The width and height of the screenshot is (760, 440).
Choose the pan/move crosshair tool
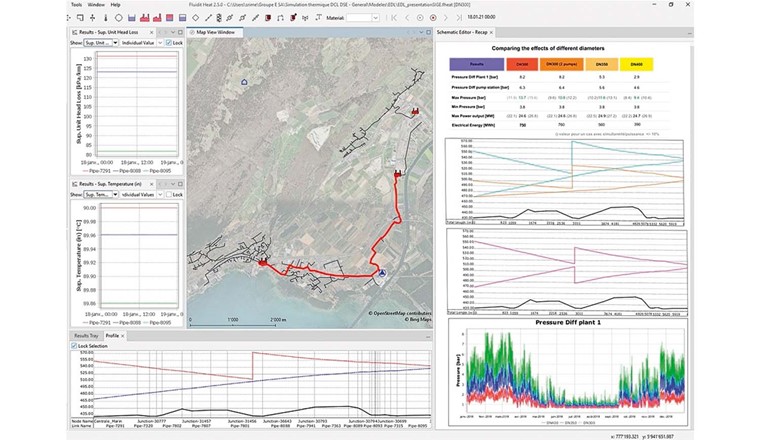click(x=93, y=18)
